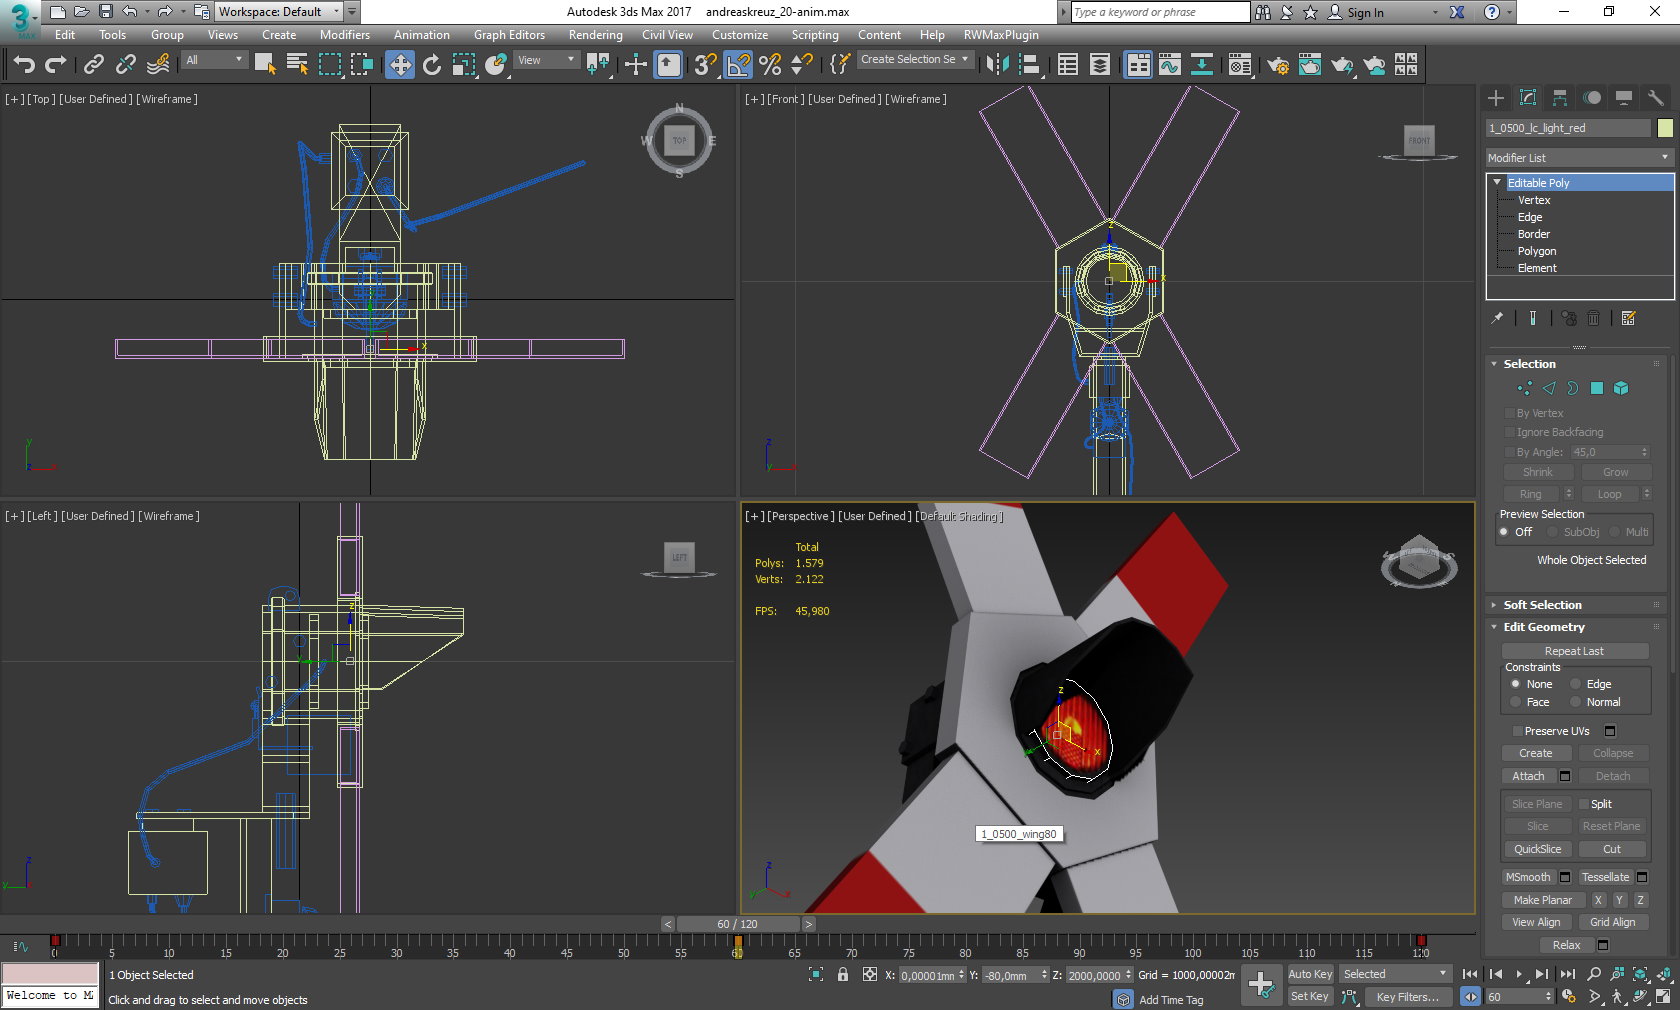Open the Curve Editor from toolbar
1680x1010 pixels.
coord(1169,65)
